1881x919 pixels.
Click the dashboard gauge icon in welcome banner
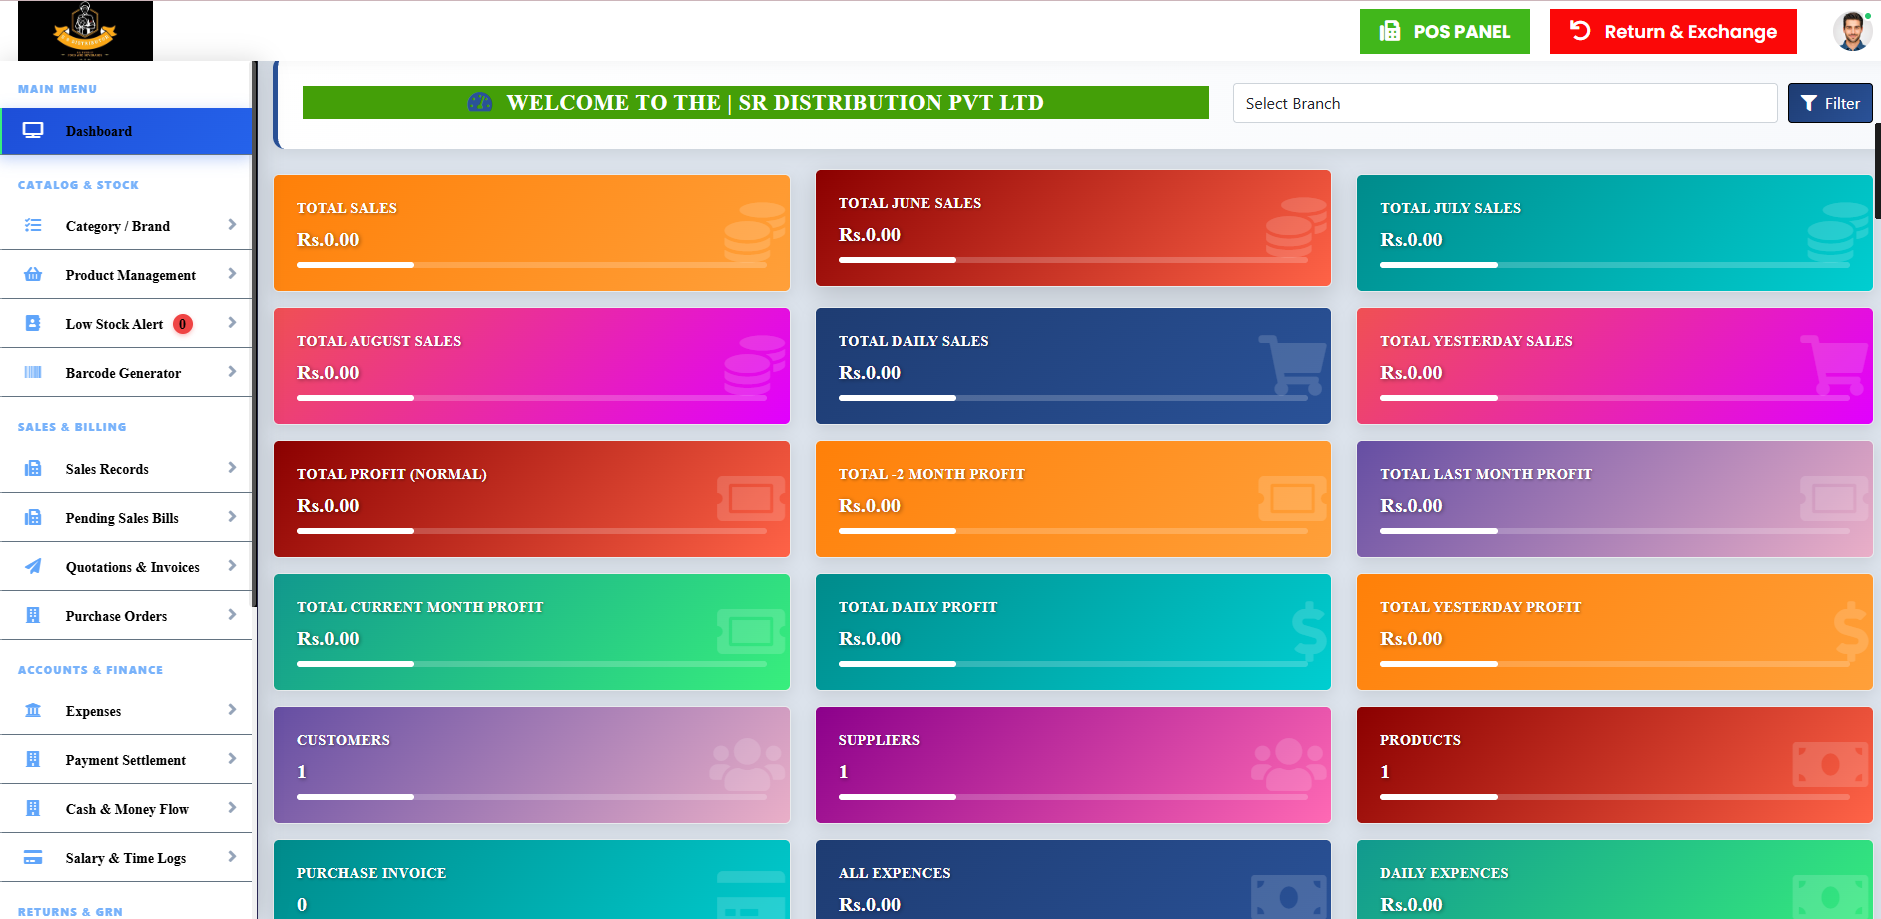(480, 102)
